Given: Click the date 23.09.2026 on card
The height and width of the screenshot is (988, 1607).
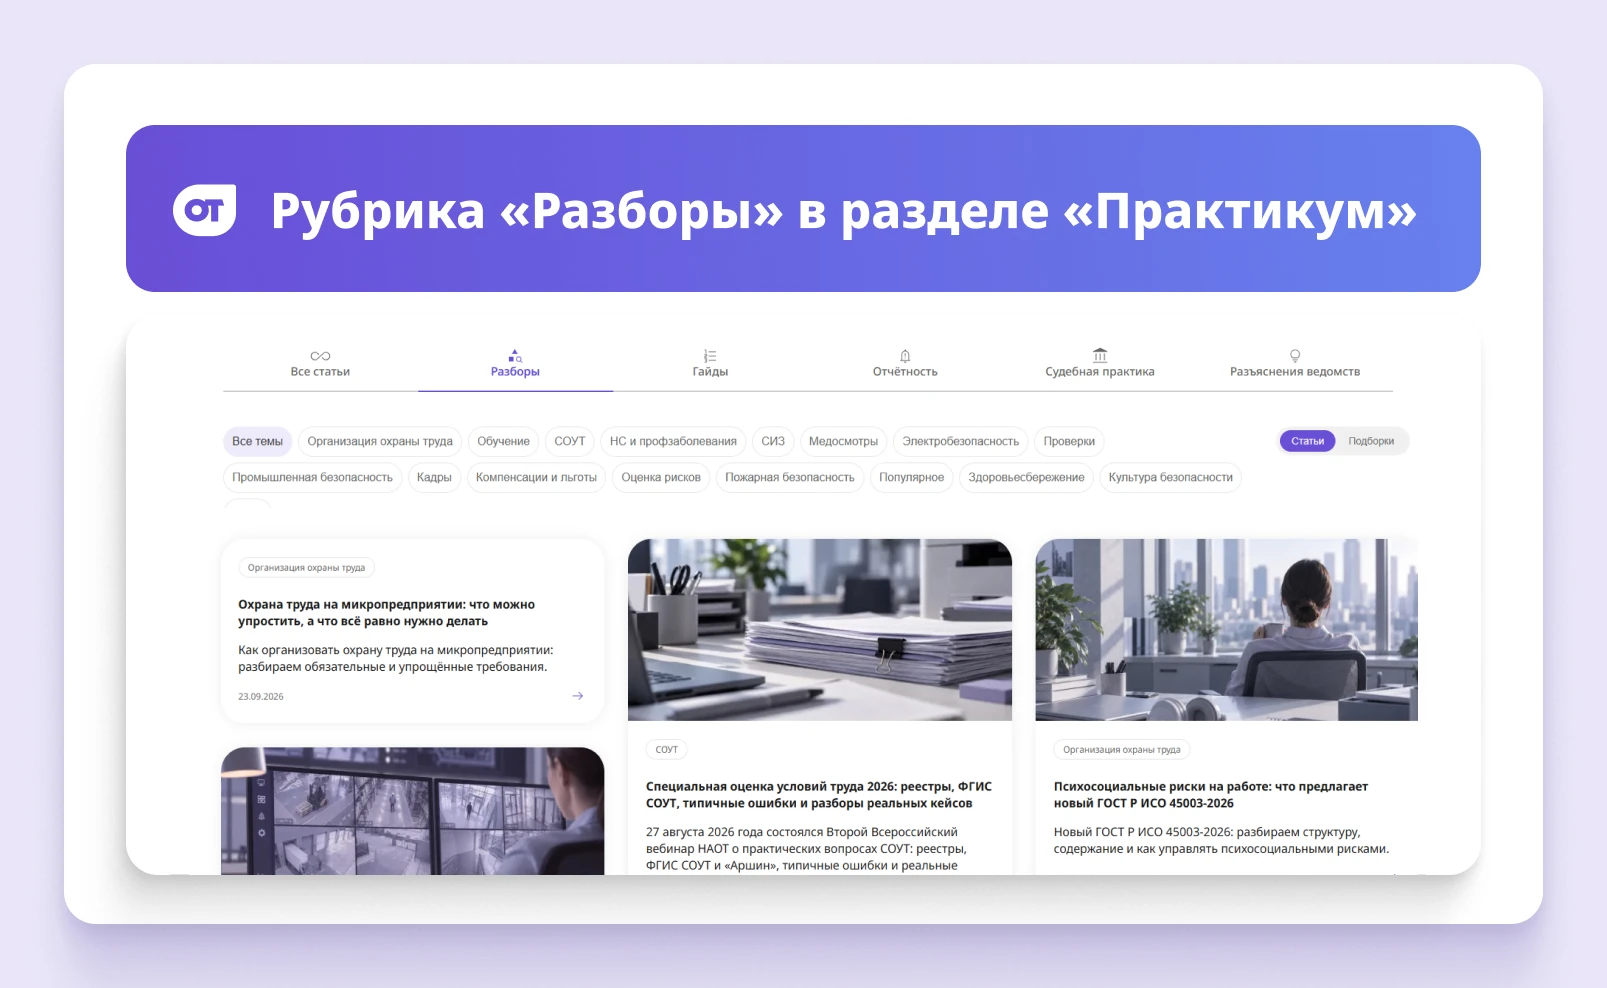Looking at the screenshot, I should pos(261,696).
